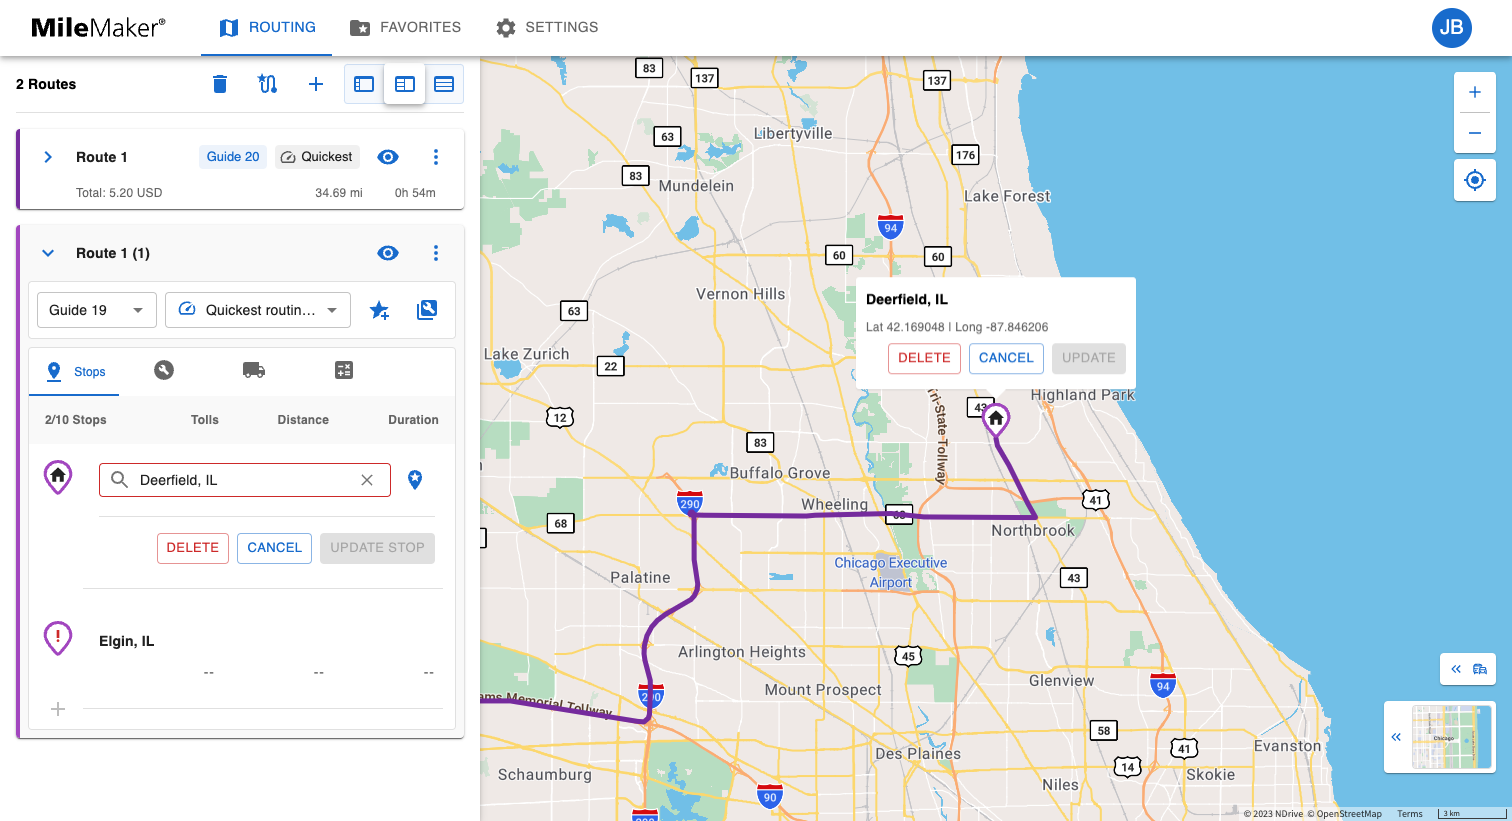Switch to the split panel layout view
Viewport: 1512px width, 821px height.
405,84
